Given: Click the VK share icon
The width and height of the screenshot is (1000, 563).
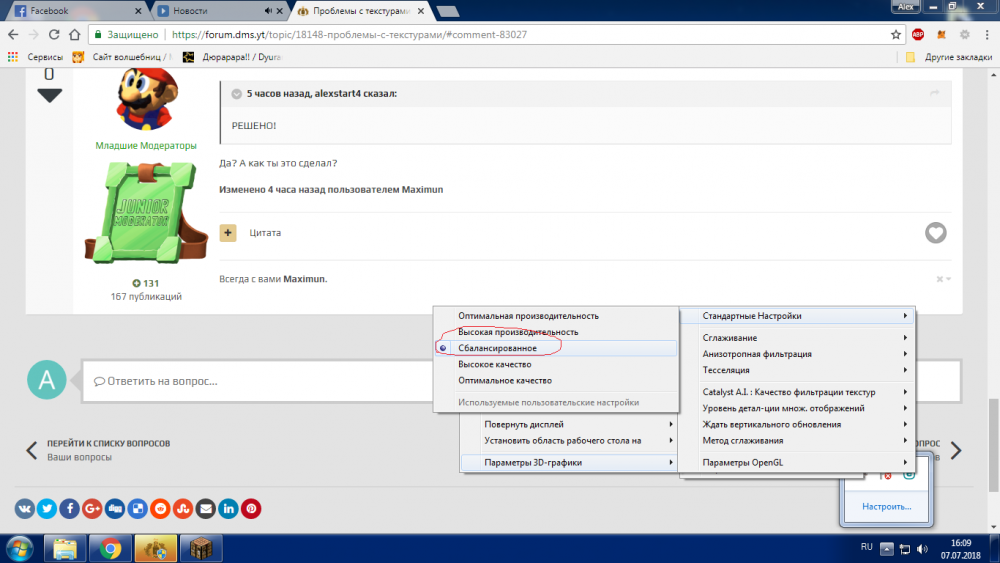Looking at the screenshot, I should coord(26,509).
